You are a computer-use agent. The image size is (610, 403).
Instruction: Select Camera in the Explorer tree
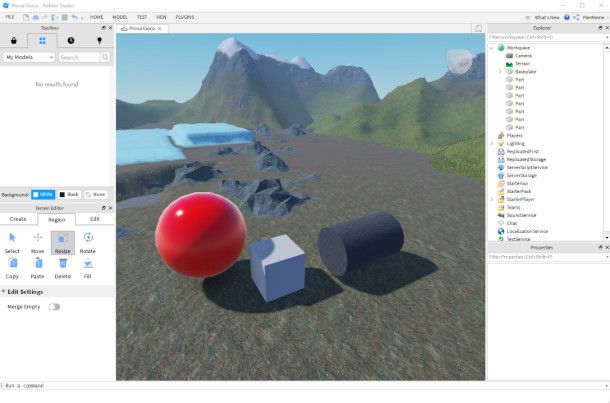point(523,56)
